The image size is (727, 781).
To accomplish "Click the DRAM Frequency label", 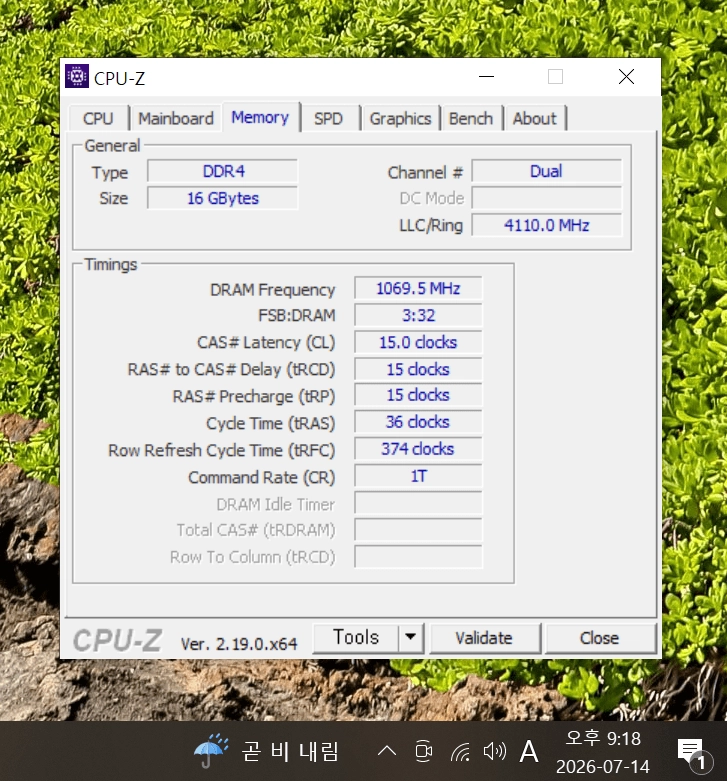I will [x=272, y=290].
